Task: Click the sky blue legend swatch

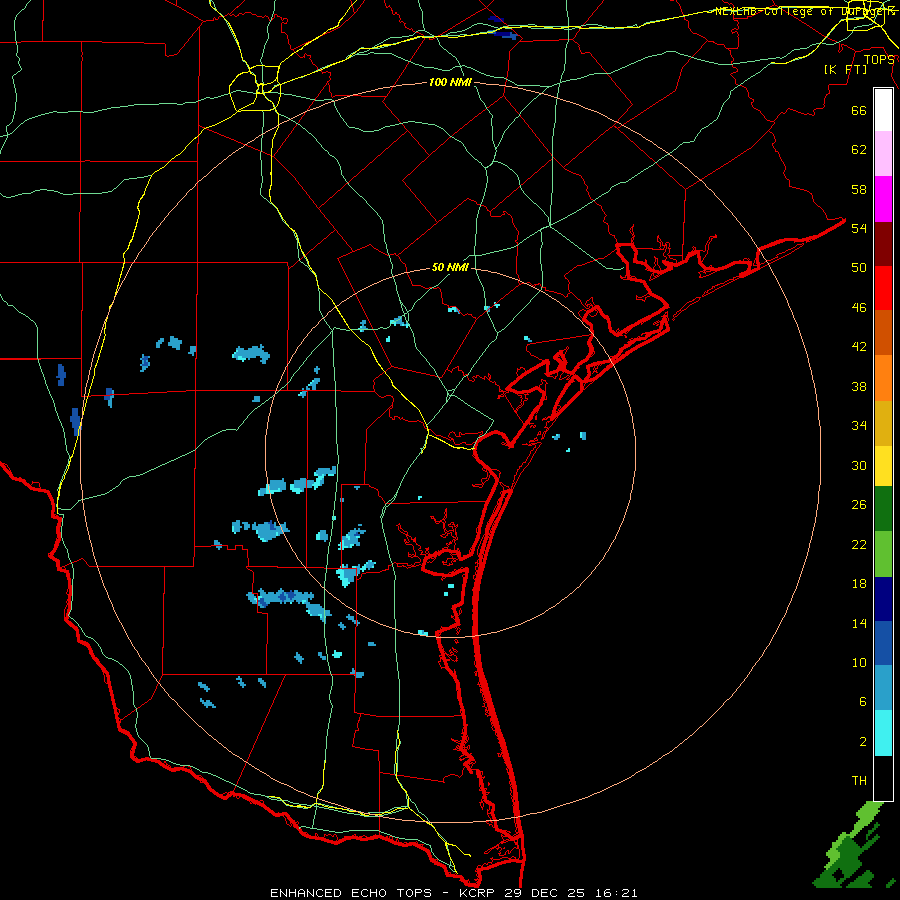Action: (x=883, y=688)
